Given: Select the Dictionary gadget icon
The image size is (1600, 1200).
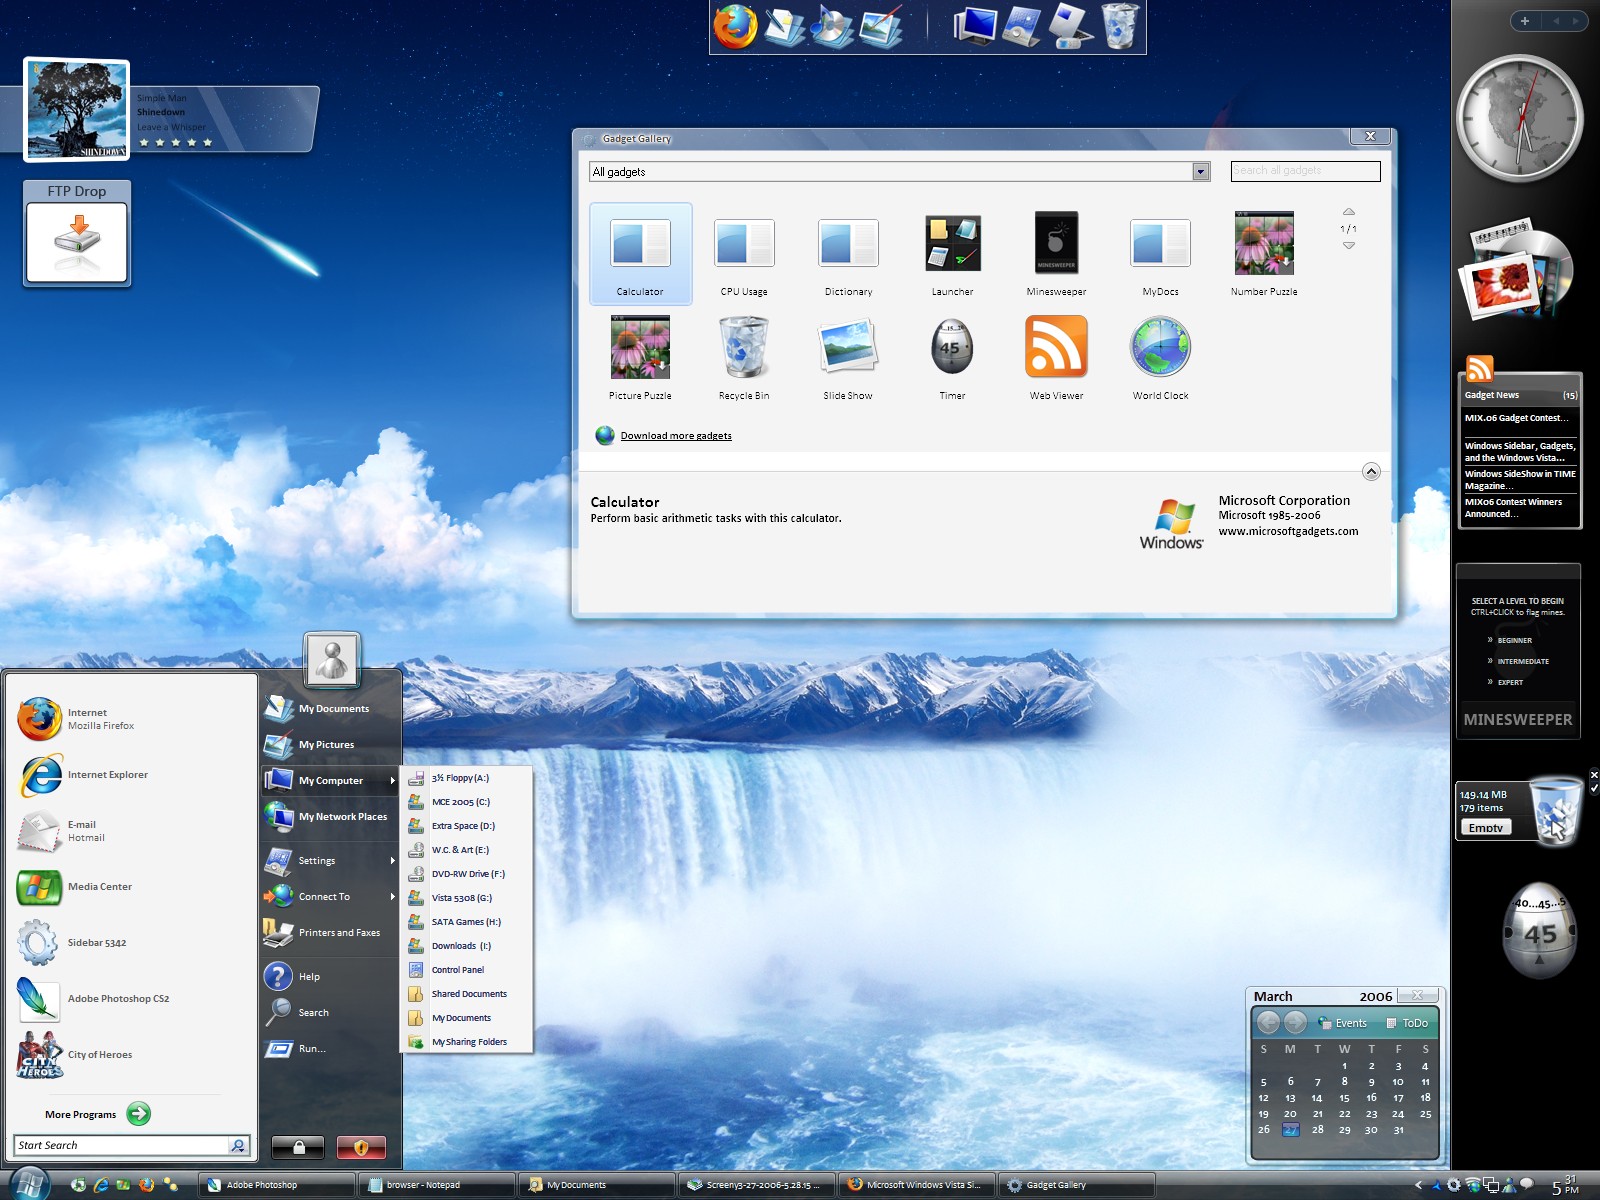Looking at the screenshot, I should [848, 244].
